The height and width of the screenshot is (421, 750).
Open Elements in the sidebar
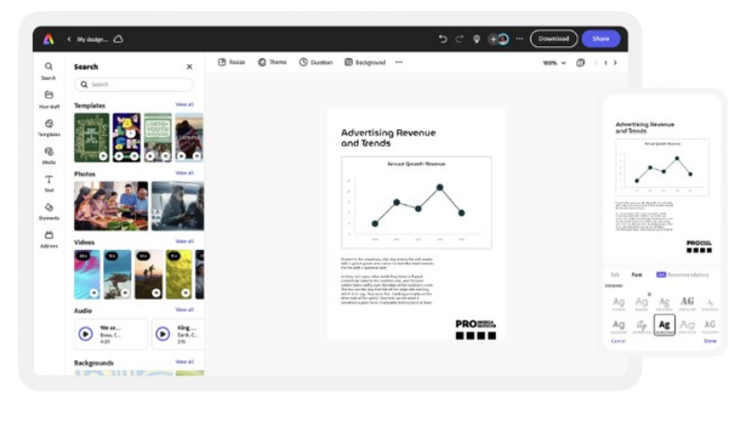(x=49, y=211)
